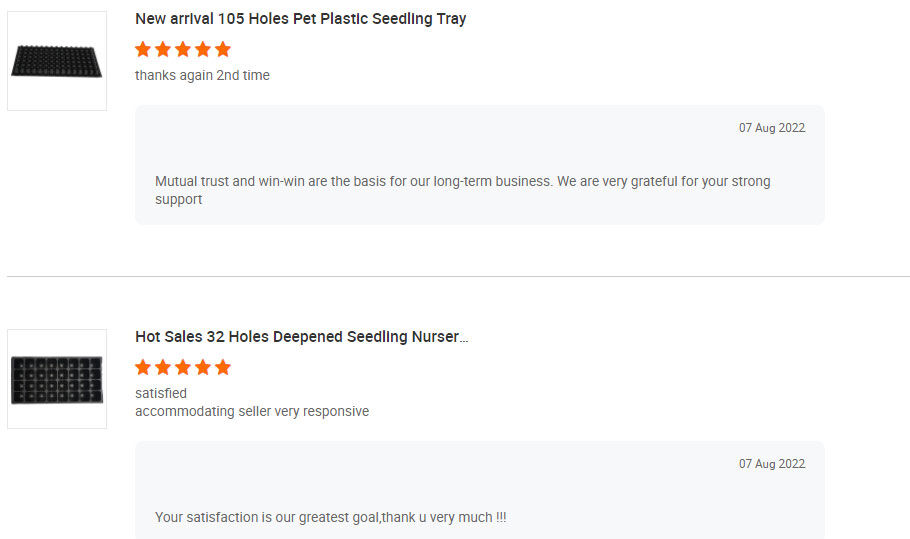Click "Your satisfaction is our greatest goal" reply
910x539 pixels.
pyautogui.click(x=330, y=517)
